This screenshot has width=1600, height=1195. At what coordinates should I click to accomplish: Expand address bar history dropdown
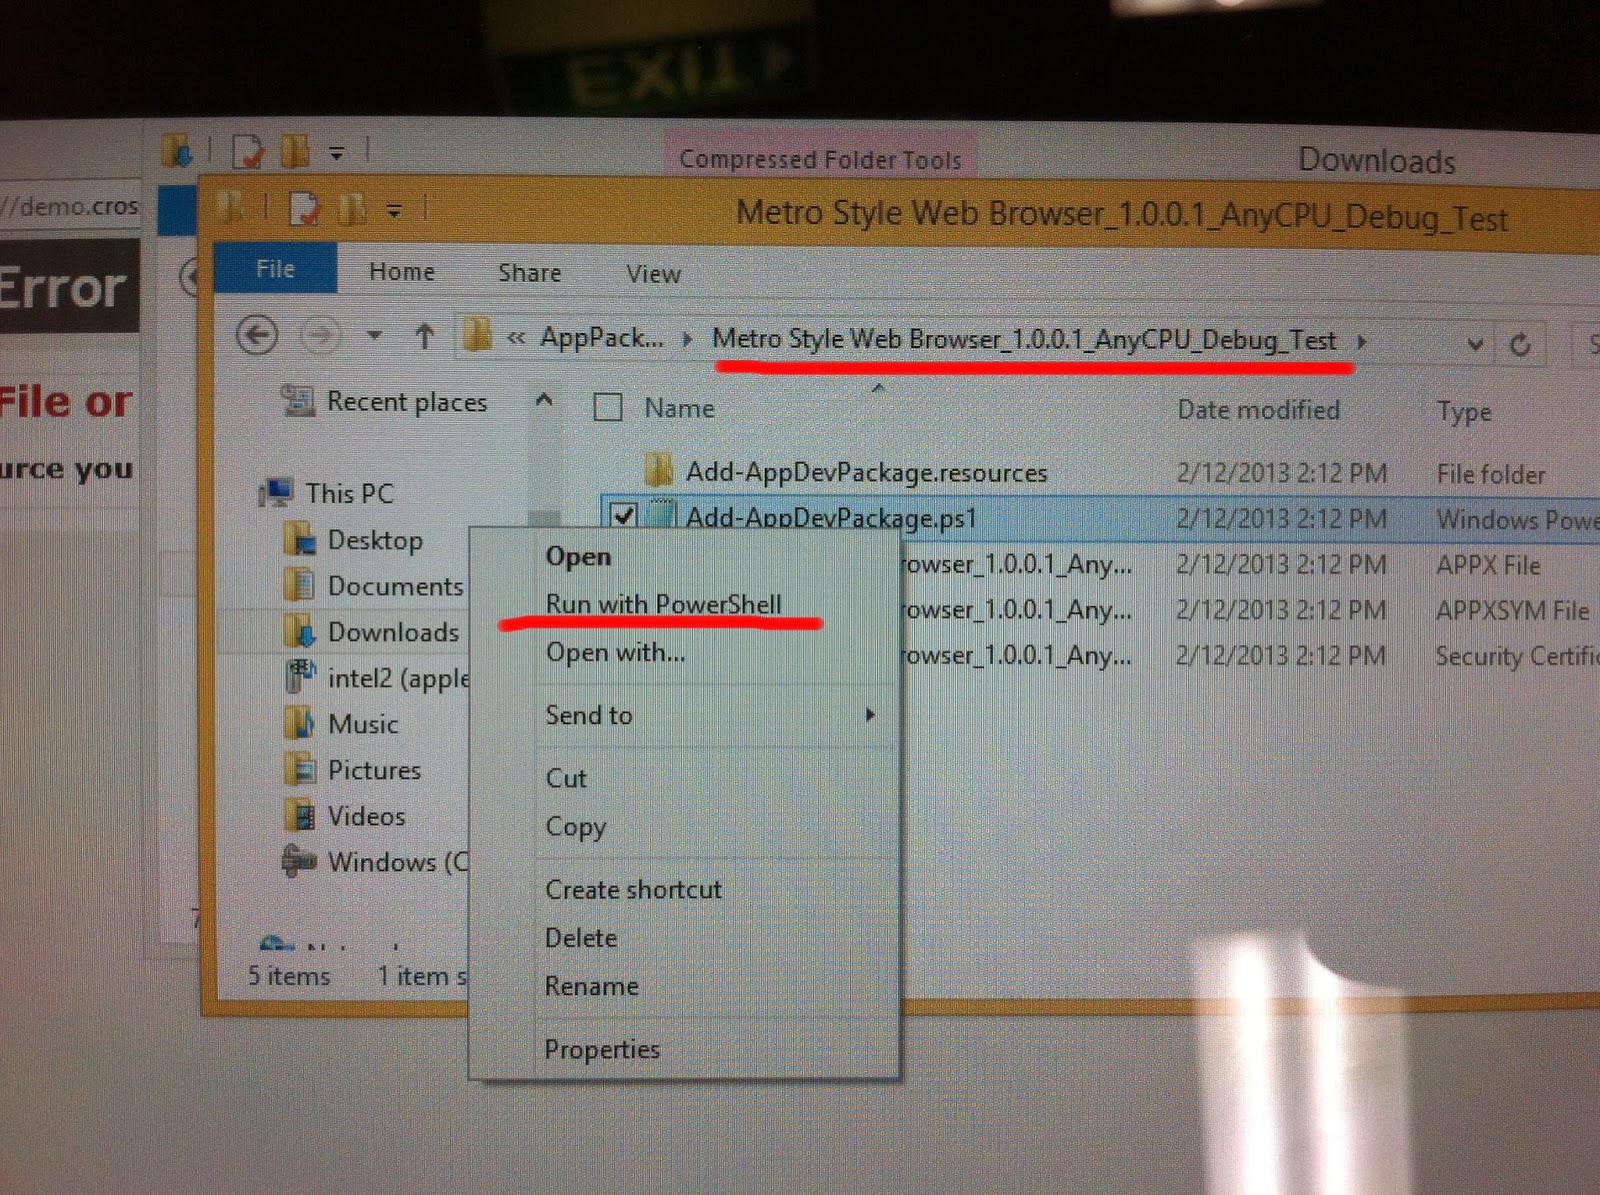(x=1475, y=345)
